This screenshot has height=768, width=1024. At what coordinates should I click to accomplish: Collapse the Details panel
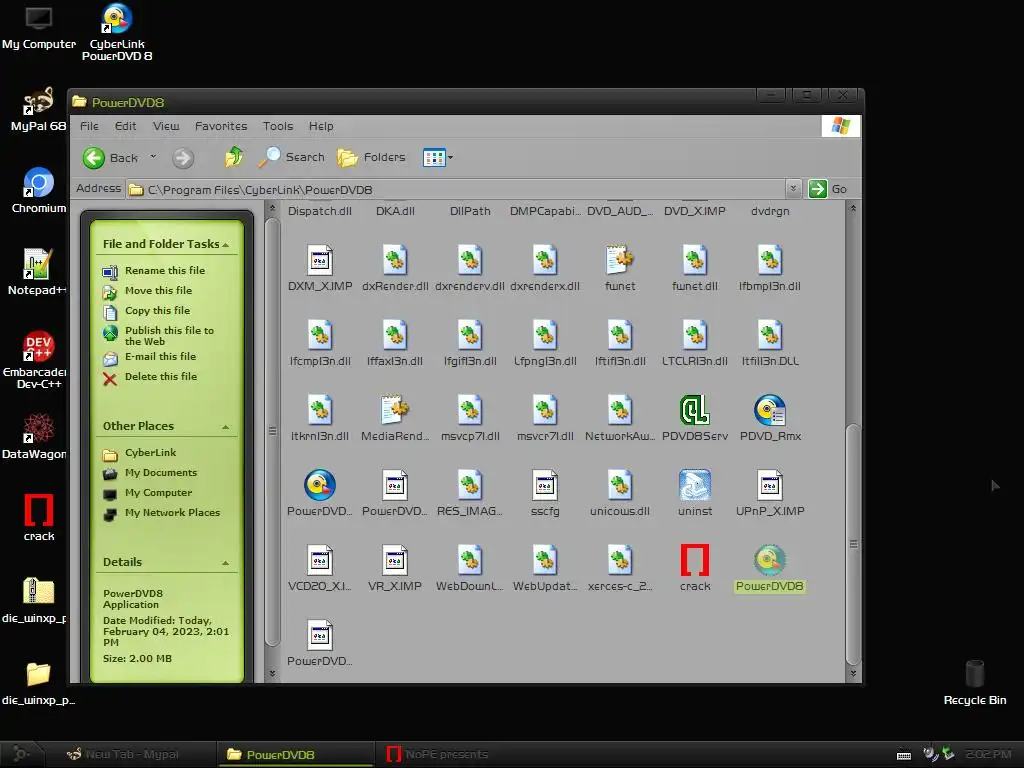225,562
